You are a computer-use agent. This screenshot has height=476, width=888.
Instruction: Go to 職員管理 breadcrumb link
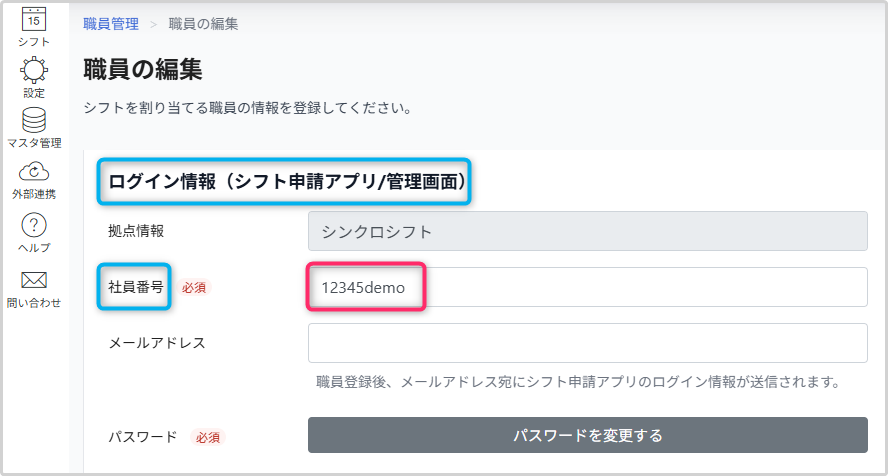point(111,24)
